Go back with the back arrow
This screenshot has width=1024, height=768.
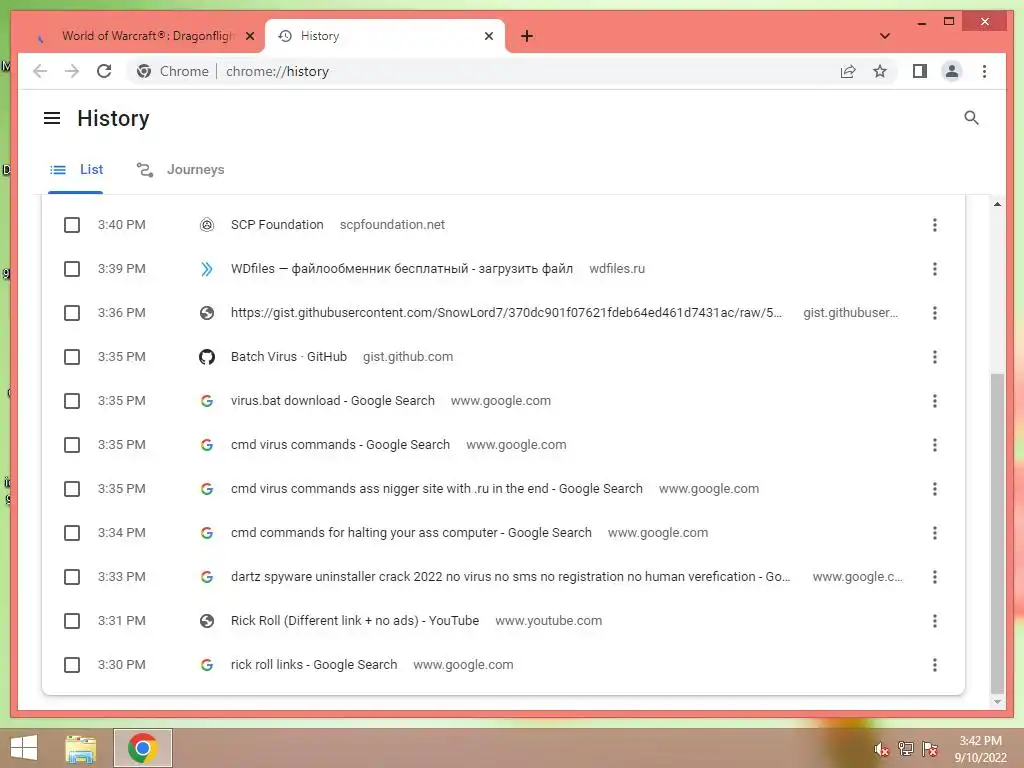tap(40, 71)
